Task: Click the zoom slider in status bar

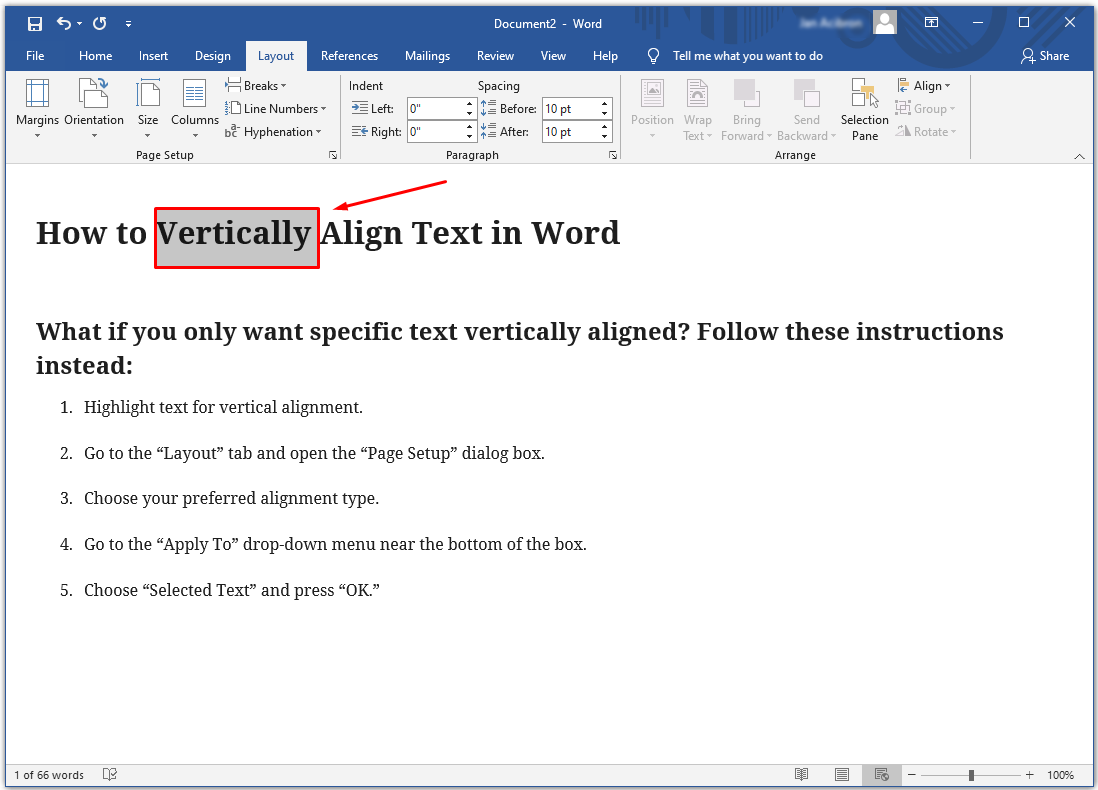Action: [971, 775]
